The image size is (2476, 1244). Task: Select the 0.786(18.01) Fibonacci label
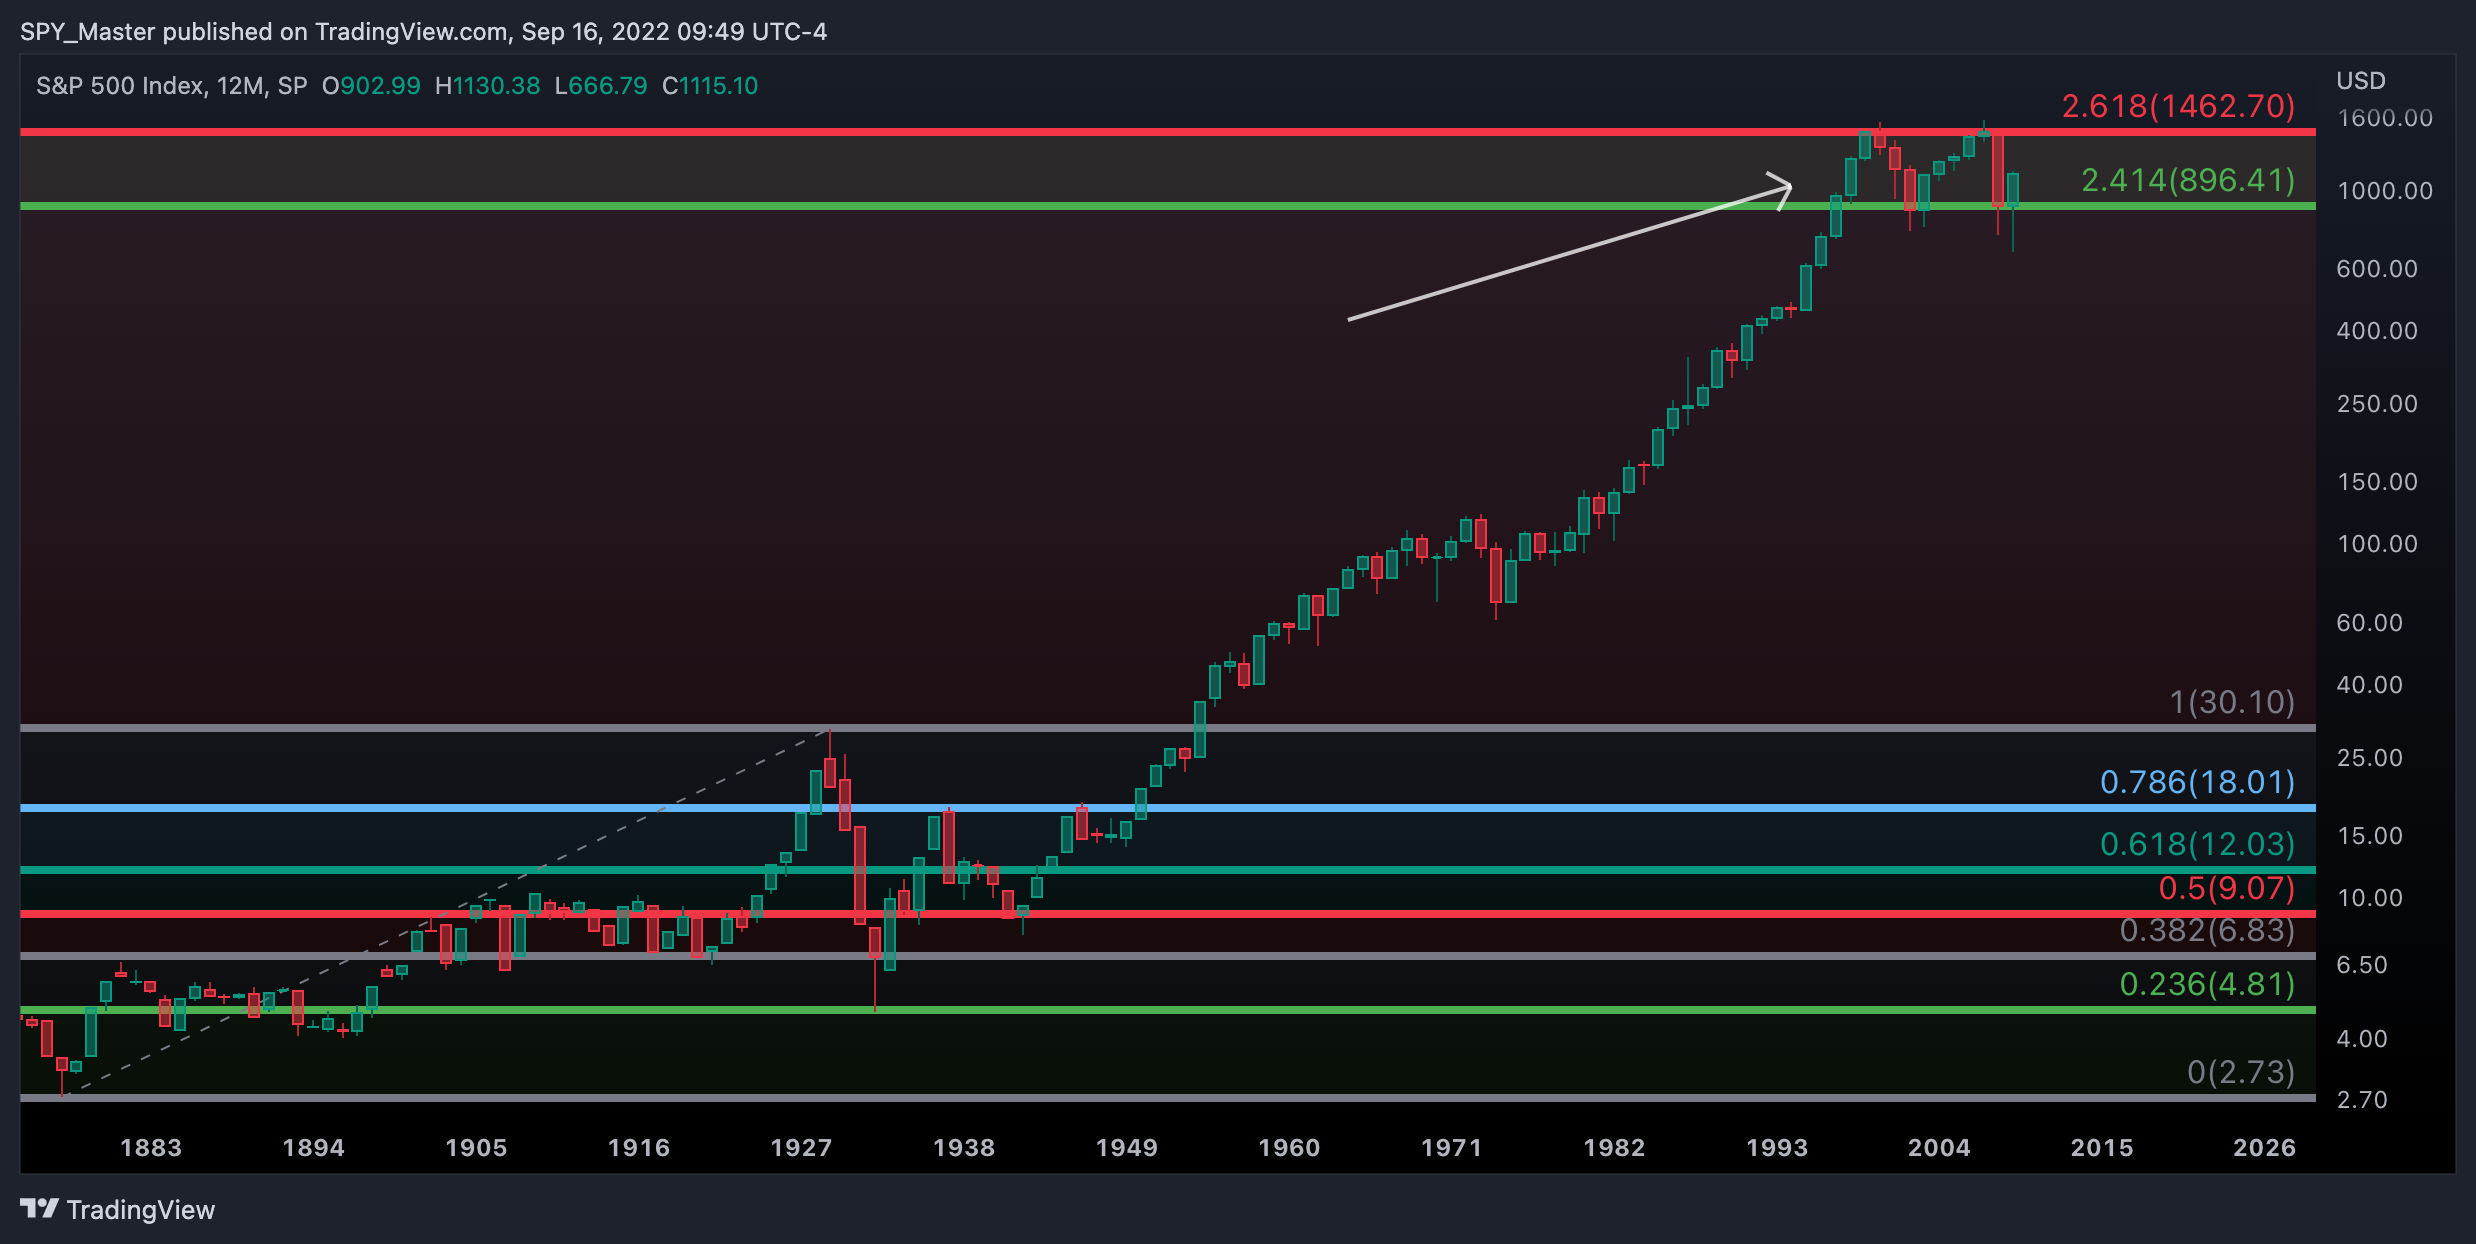[2198, 782]
